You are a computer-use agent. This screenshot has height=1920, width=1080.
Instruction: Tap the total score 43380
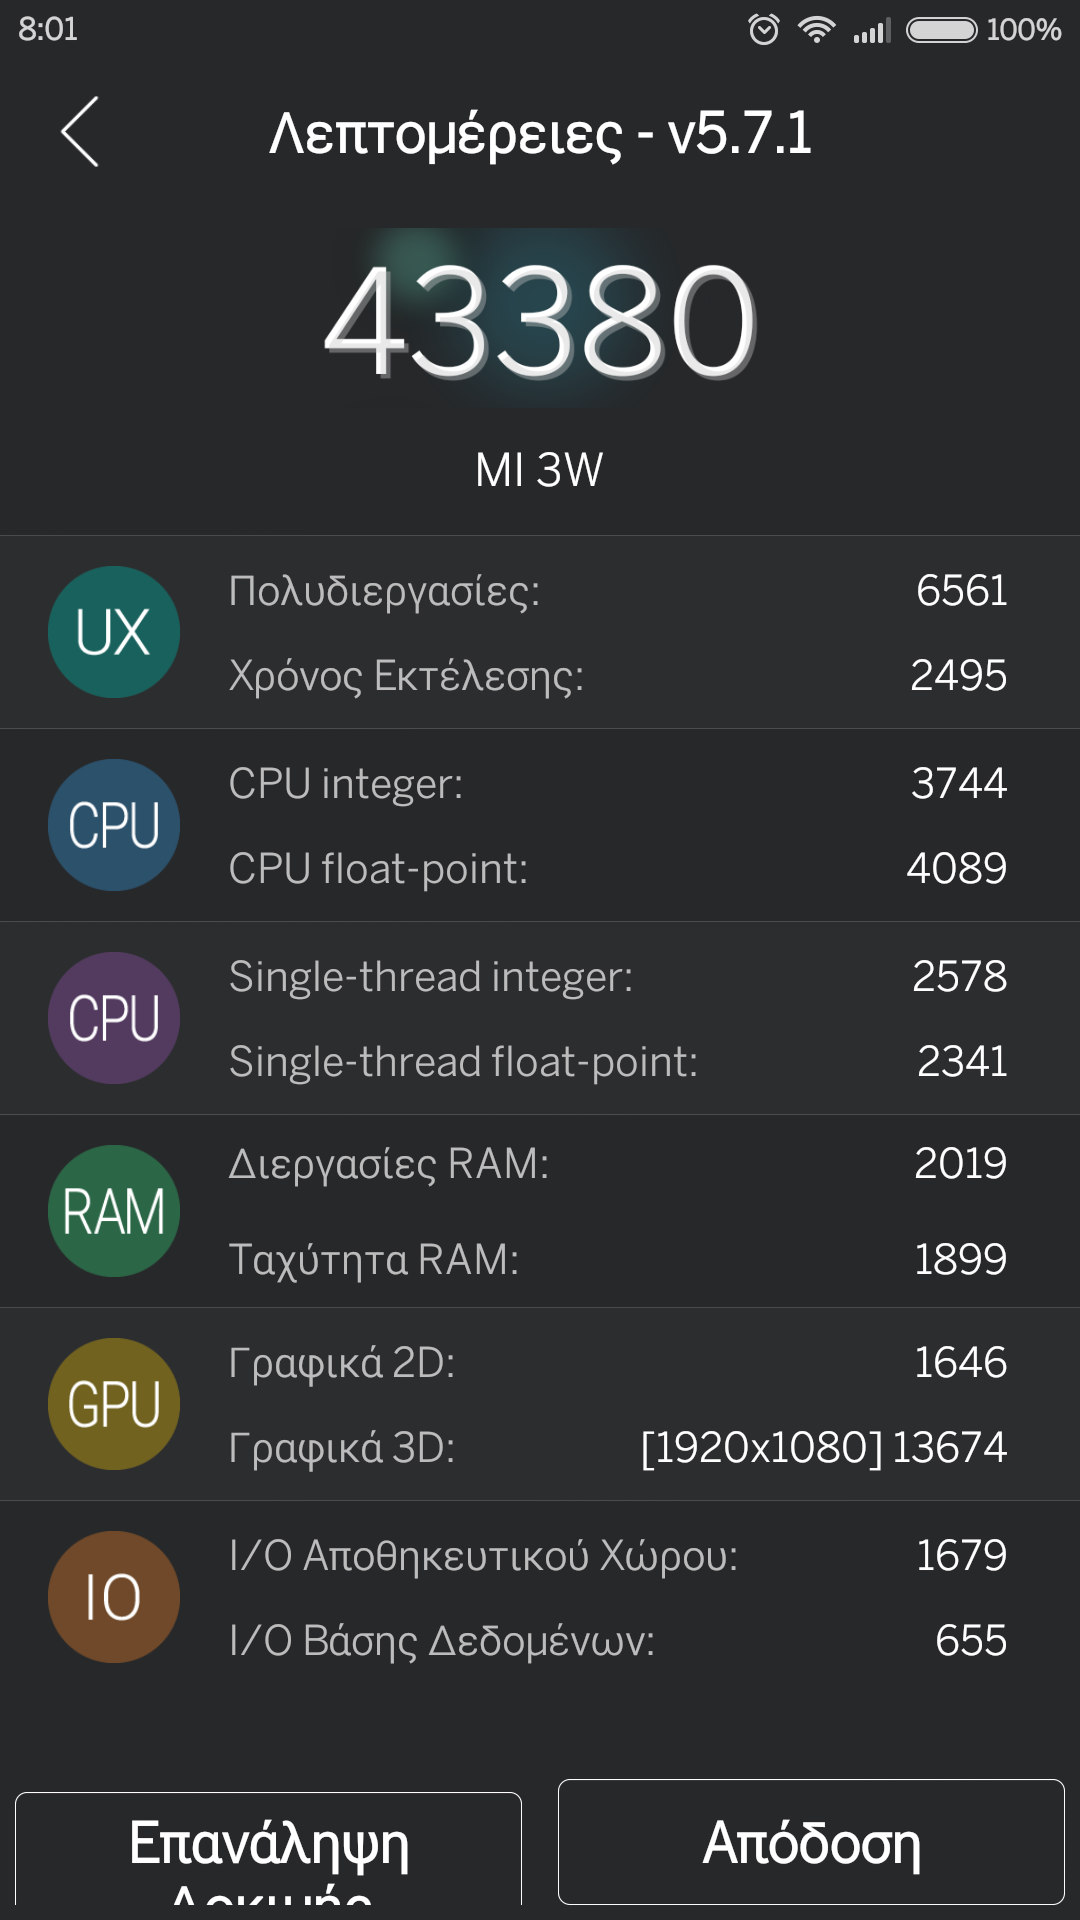point(540,320)
